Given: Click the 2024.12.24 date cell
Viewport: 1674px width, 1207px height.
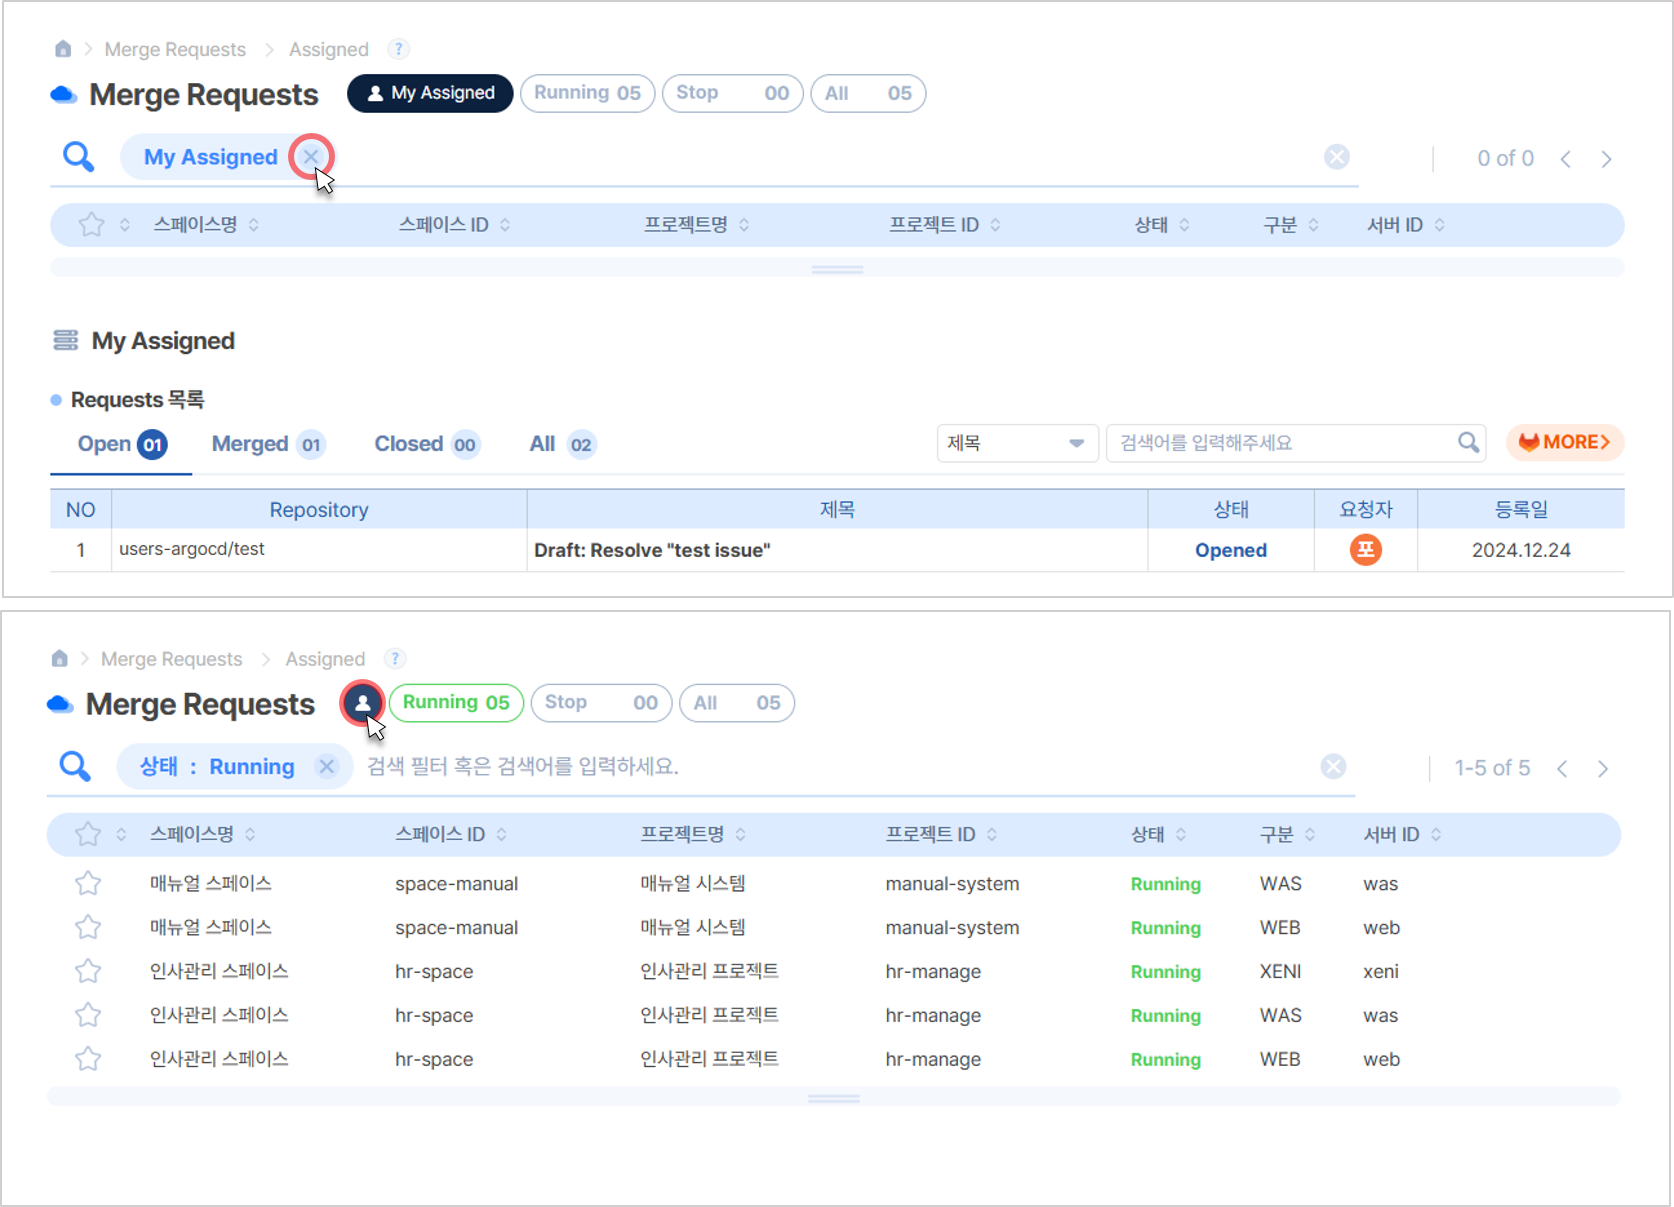Looking at the screenshot, I should [1521, 550].
